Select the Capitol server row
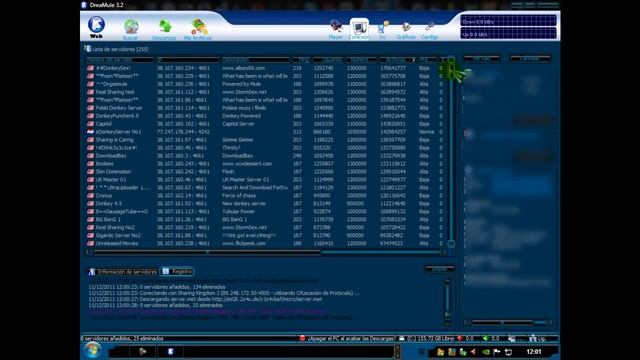 [265, 124]
